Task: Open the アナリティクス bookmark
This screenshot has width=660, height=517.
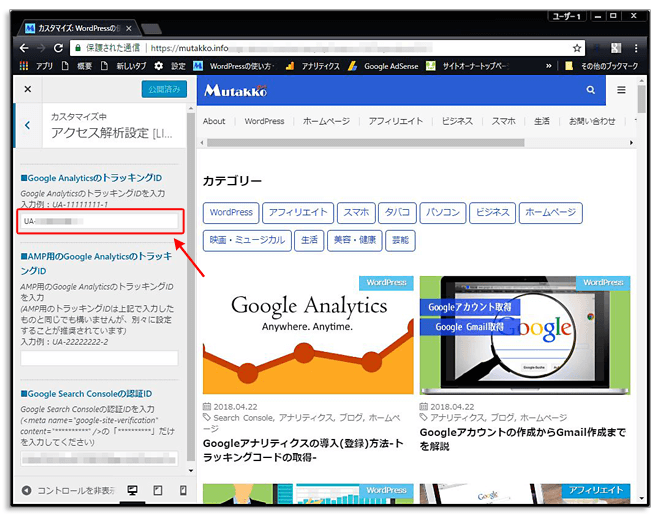Action: click(x=313, y=66)
